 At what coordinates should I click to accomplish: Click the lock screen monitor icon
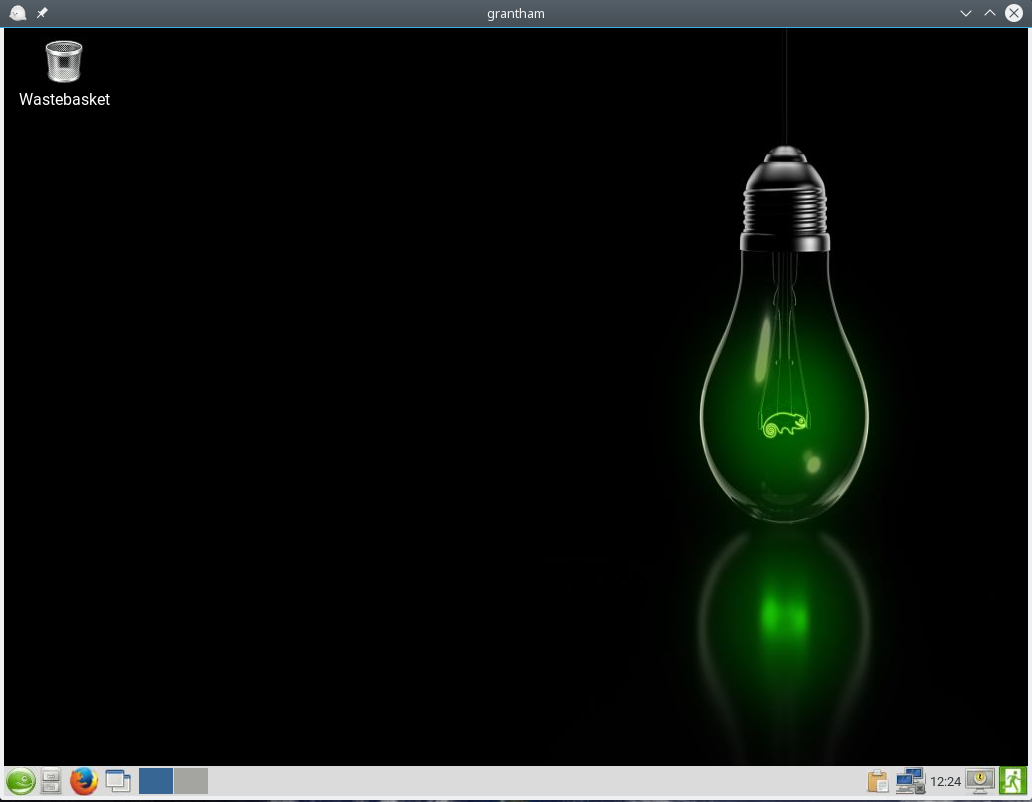[x=980, y=782]
